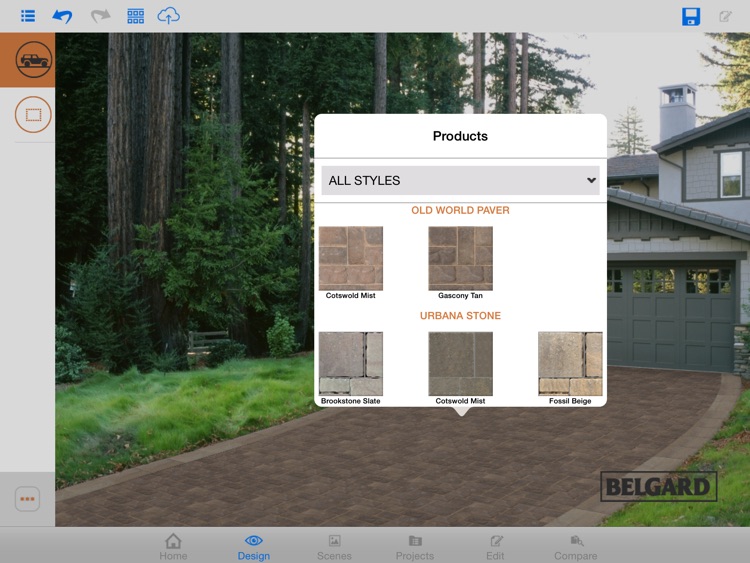Switch to the Design tab

tap(254, 547)
